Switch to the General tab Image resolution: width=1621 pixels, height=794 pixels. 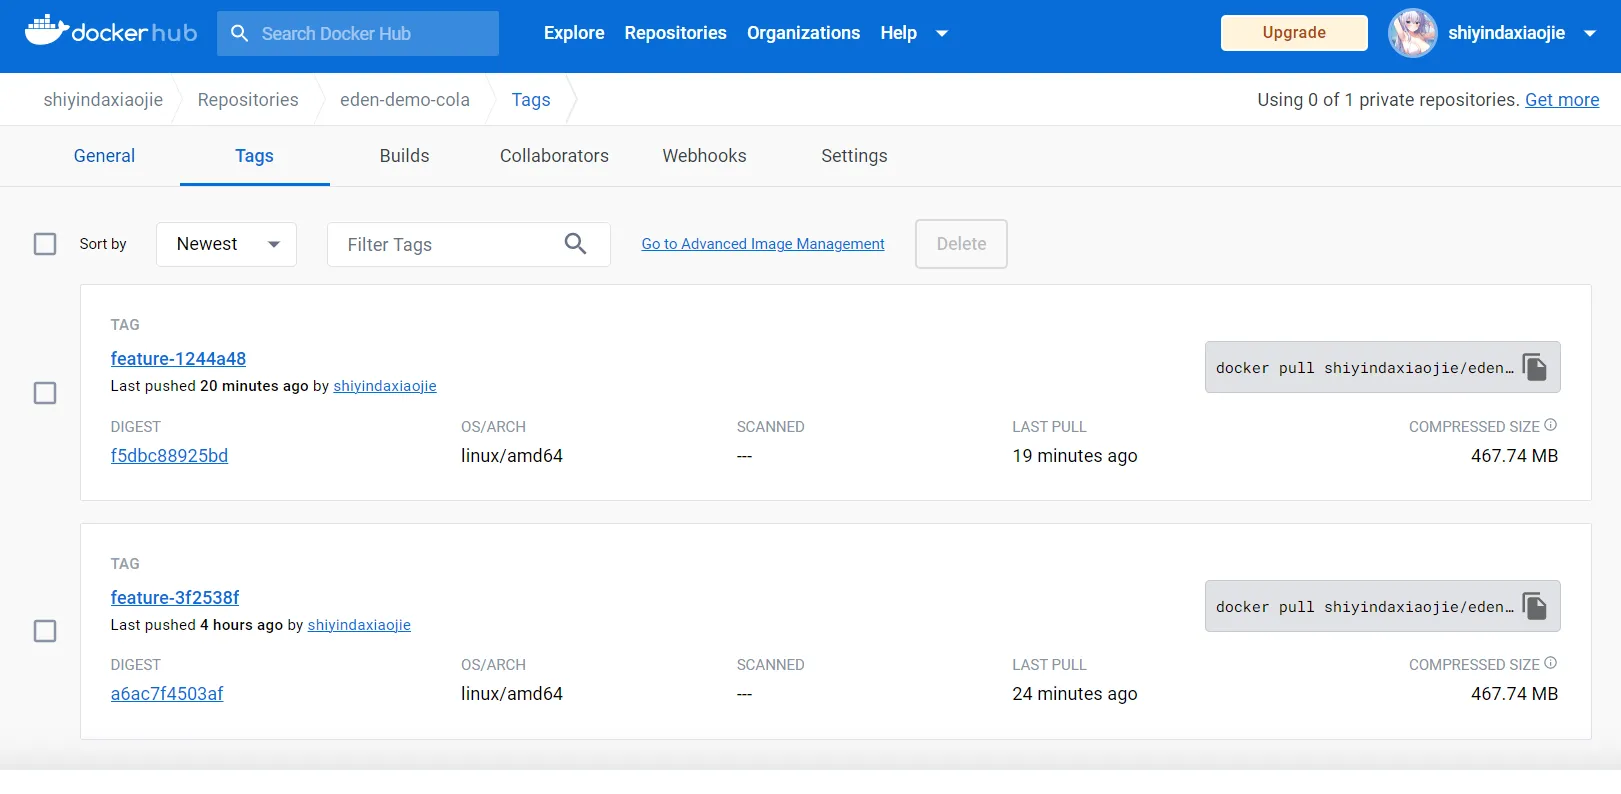(104, 156)
